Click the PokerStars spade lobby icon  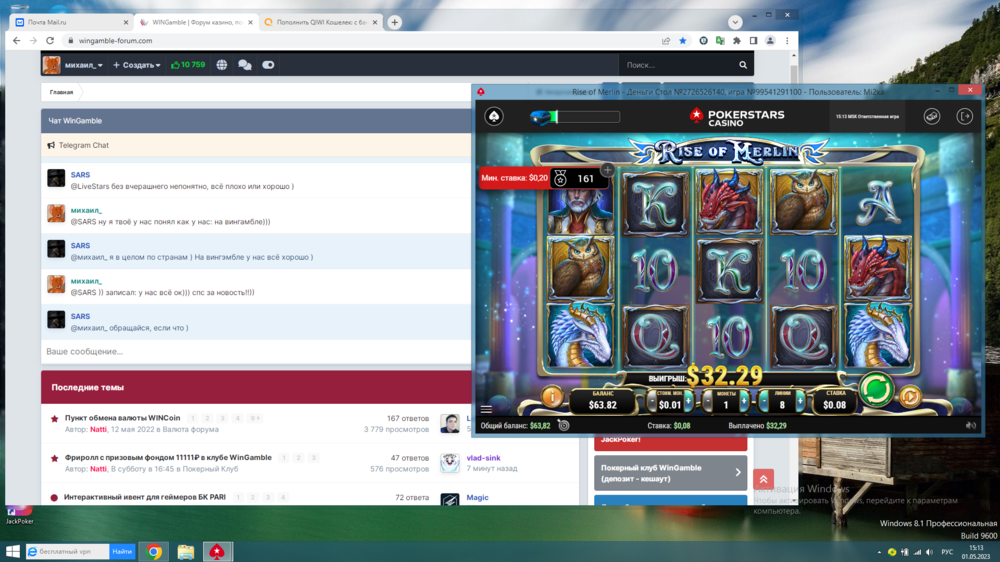494,117
